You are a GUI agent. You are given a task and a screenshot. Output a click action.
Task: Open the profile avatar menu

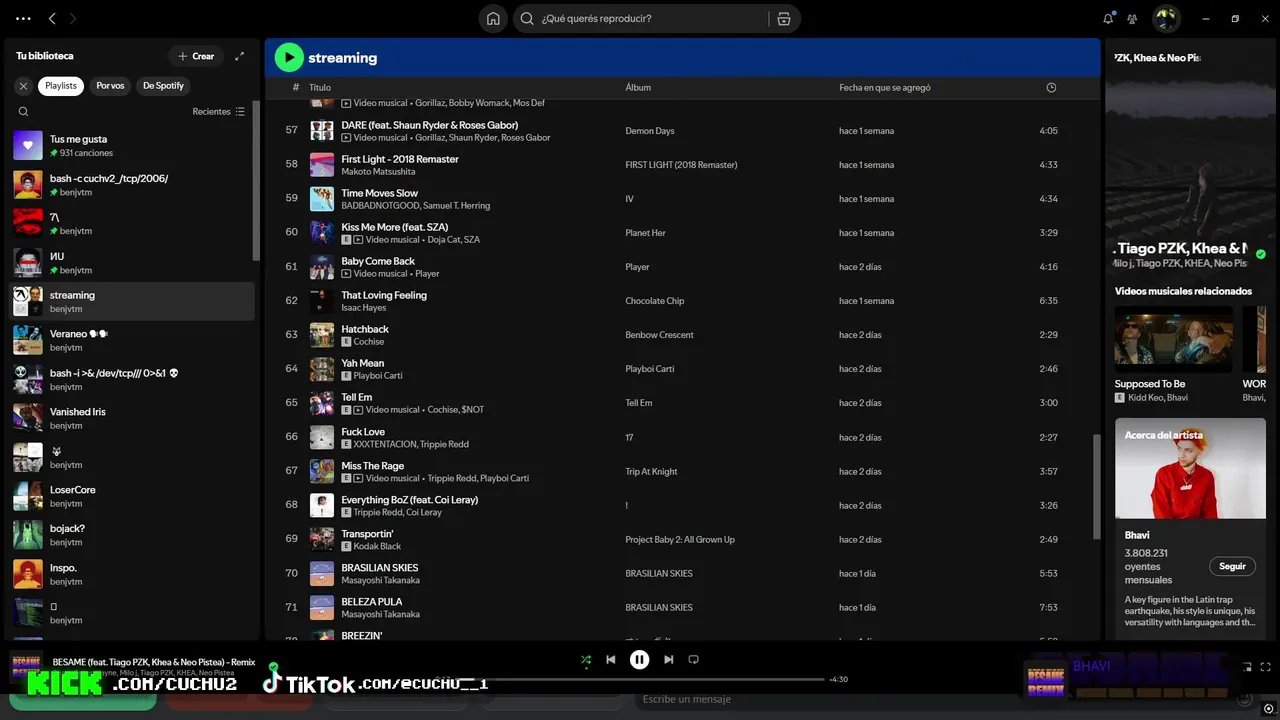[x=1166, y=18]
